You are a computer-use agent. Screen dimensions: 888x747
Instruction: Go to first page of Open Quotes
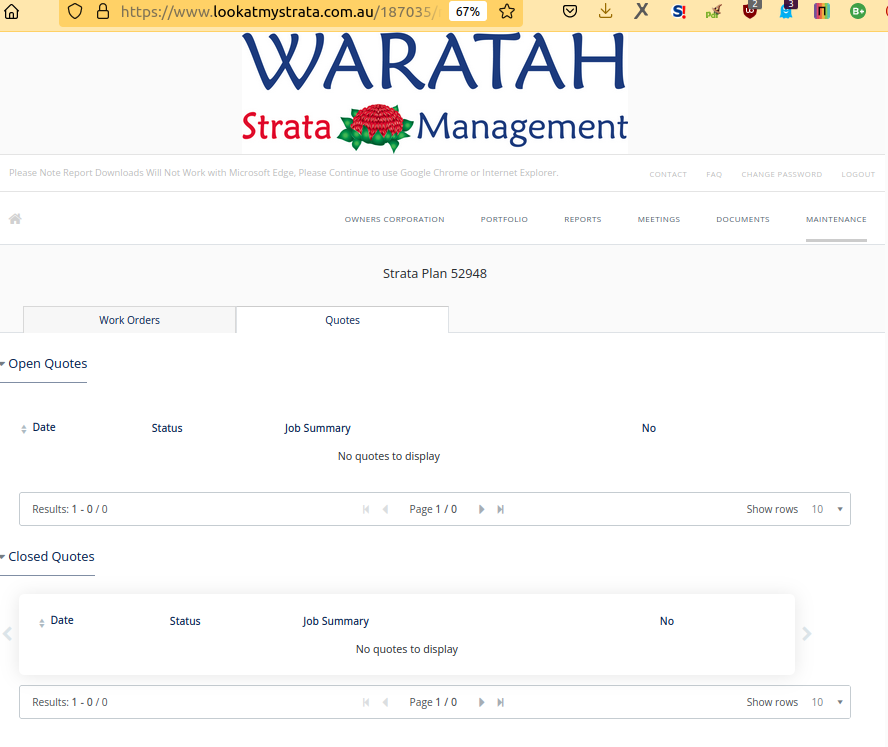click(366, 509)
